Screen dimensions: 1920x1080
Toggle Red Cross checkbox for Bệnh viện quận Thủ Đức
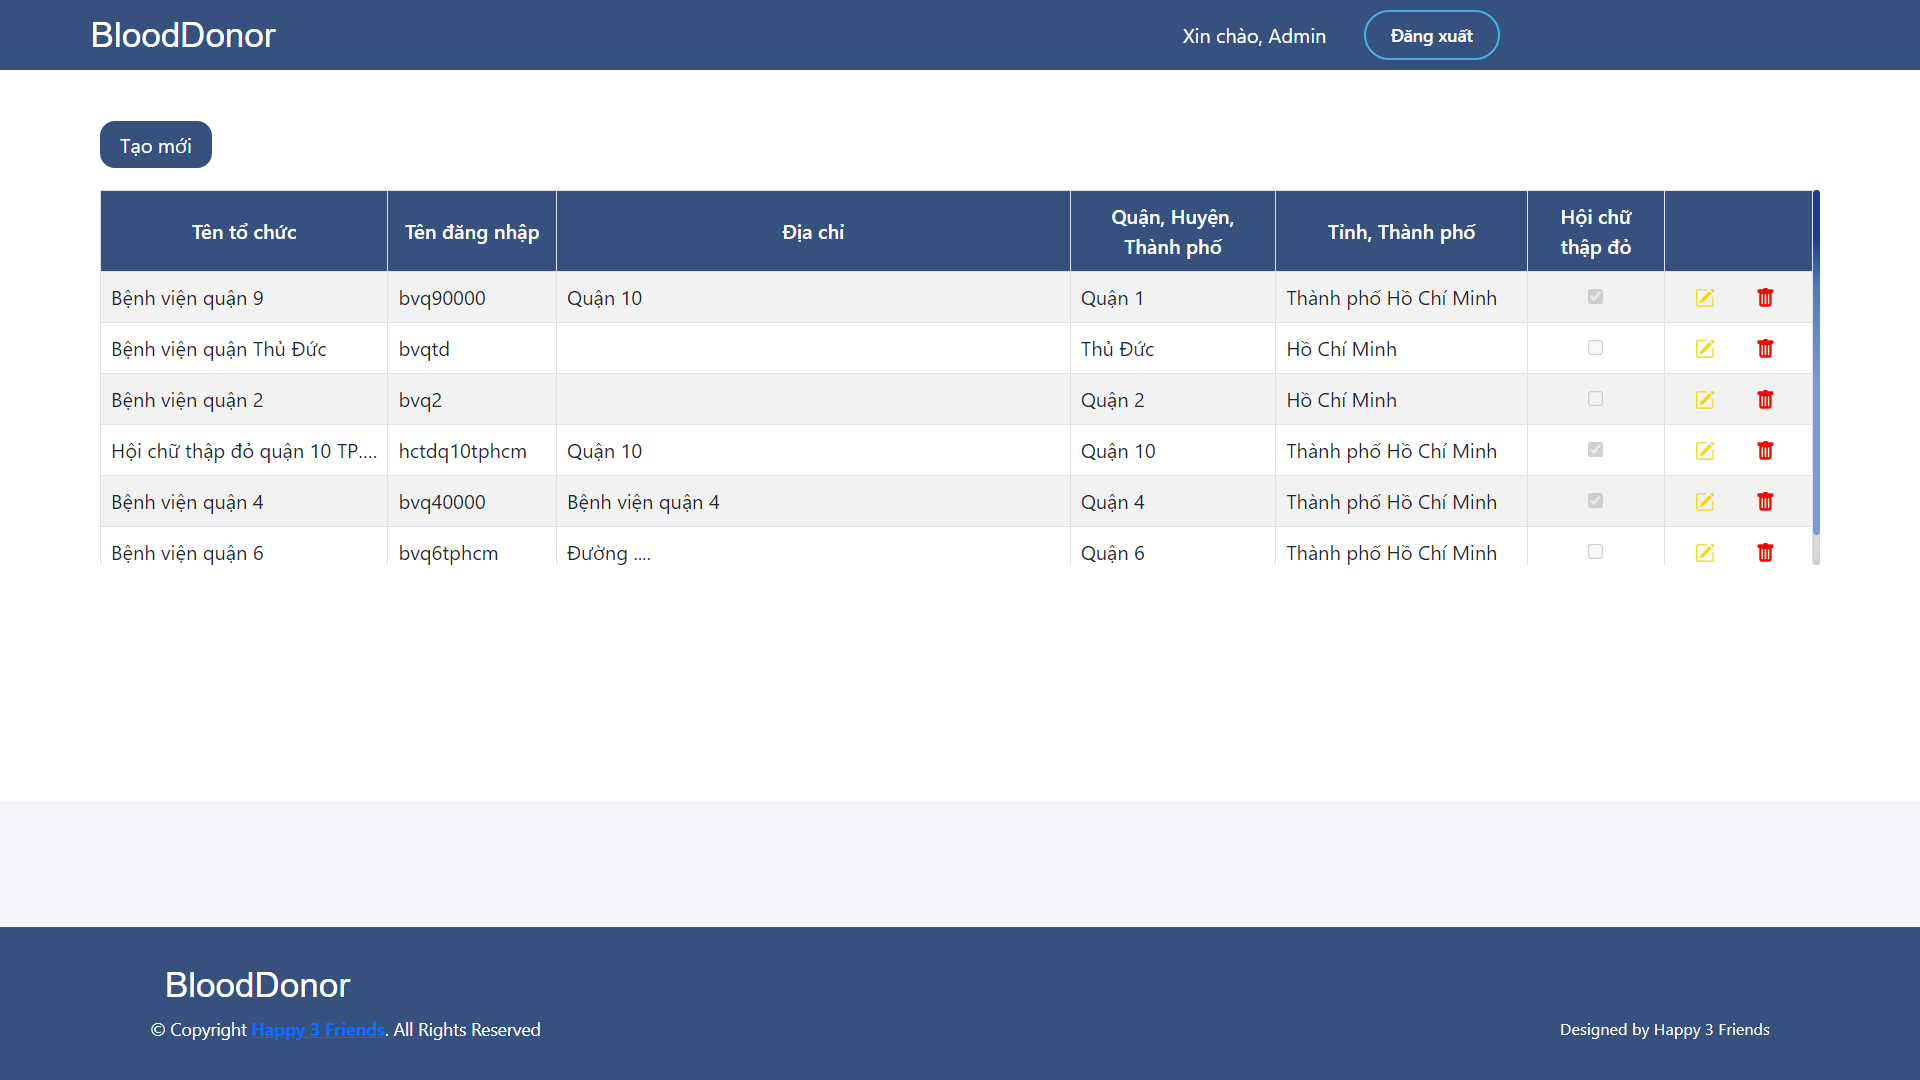(1595, 348)
